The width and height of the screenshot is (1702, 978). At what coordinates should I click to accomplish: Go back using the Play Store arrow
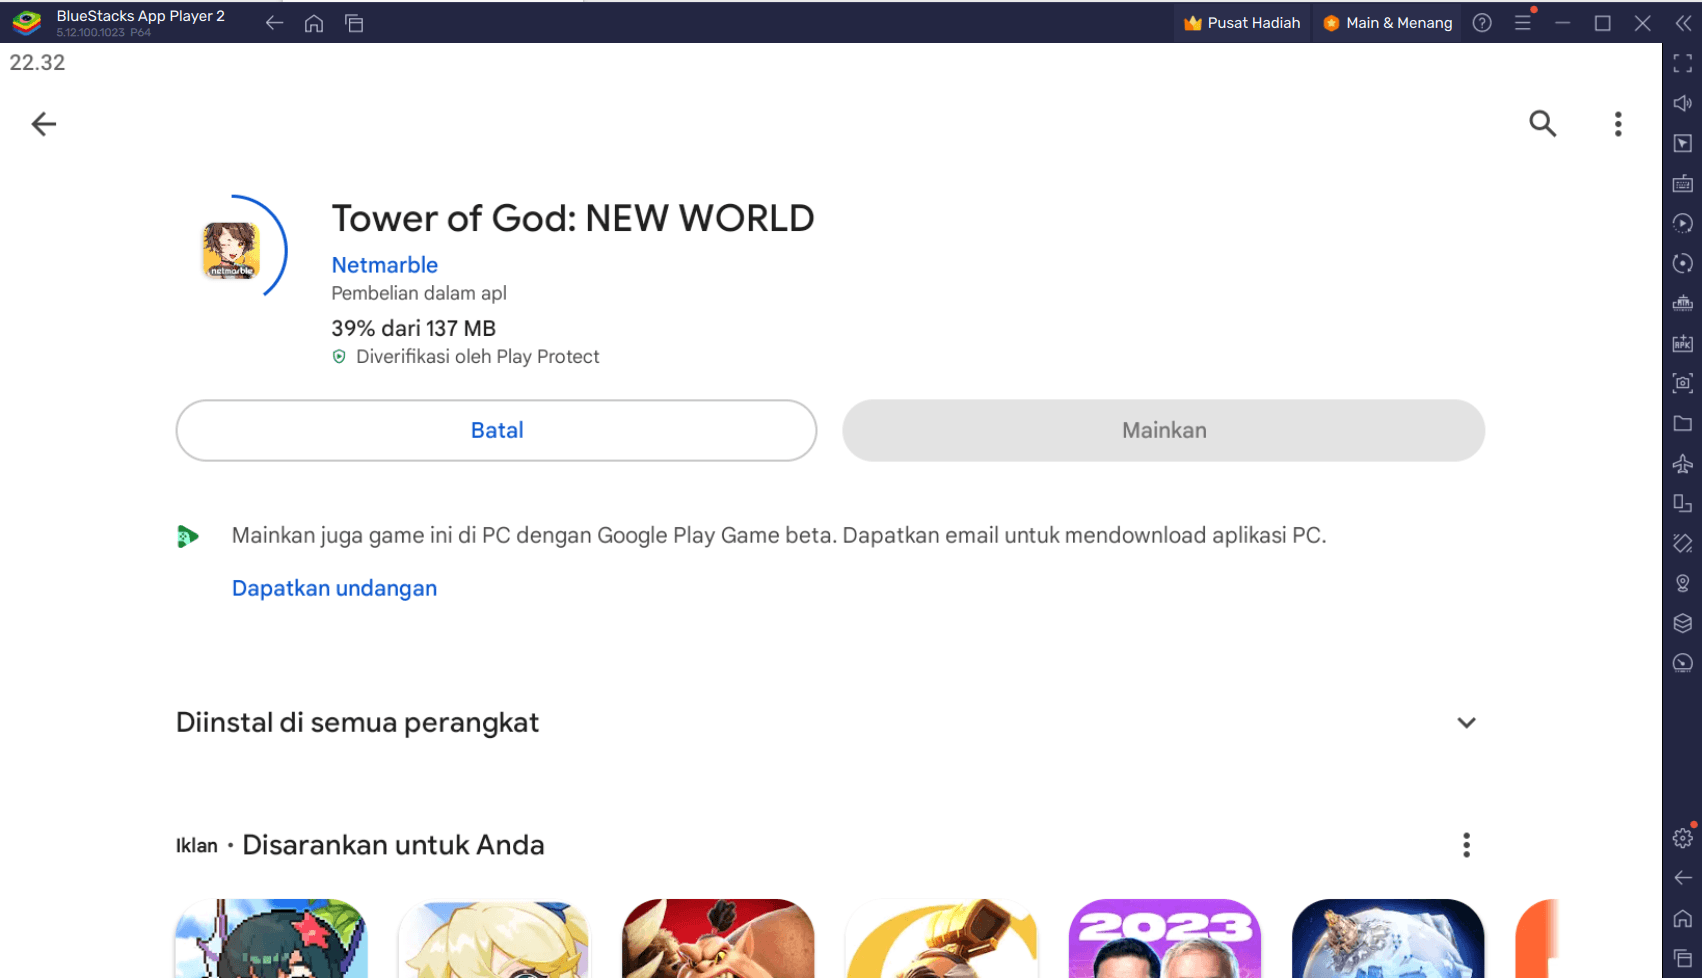click(x=43, y=124)
